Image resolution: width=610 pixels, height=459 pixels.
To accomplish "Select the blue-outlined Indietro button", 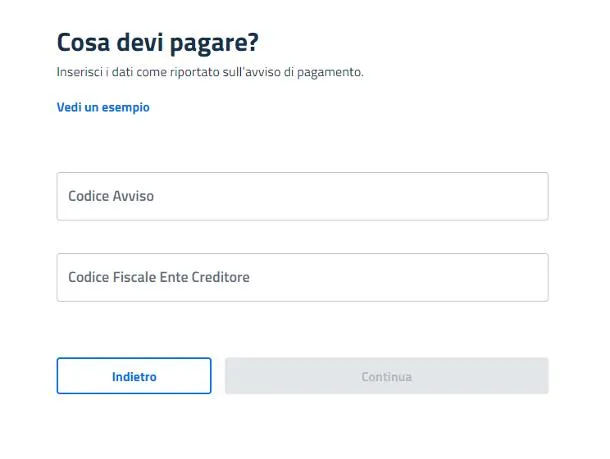I will (134, 376).
